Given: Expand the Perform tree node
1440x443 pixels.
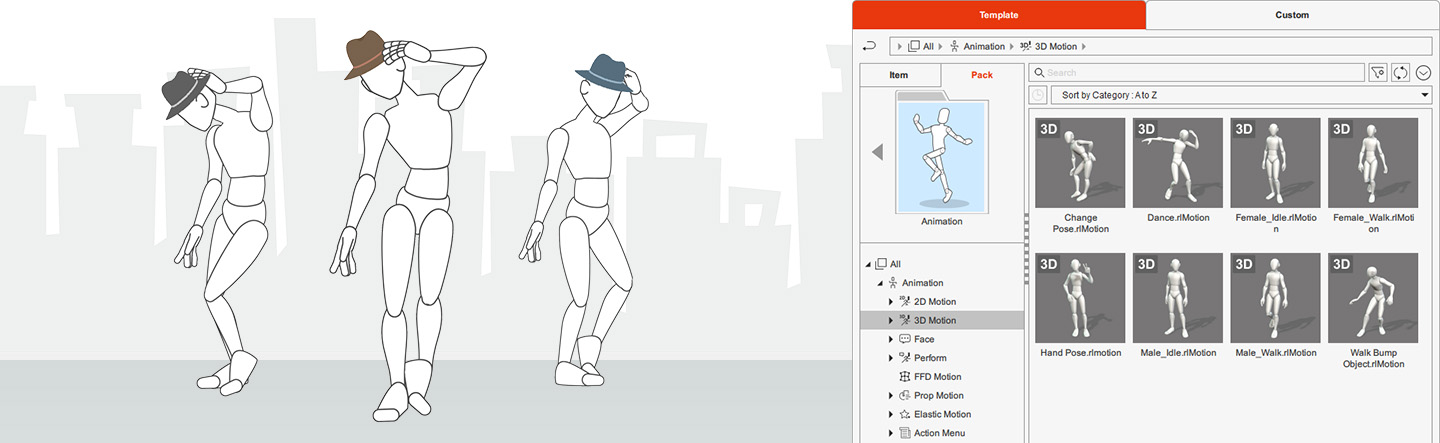Looking at the screenshot, I should point(891,358).
